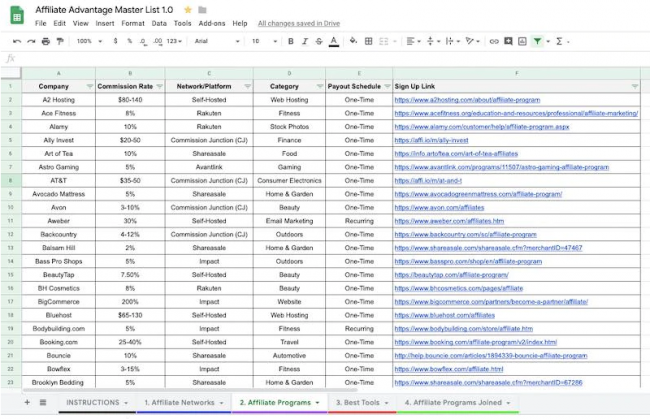
Task: Open the Add-ons menu
Action: pos(212,23)
